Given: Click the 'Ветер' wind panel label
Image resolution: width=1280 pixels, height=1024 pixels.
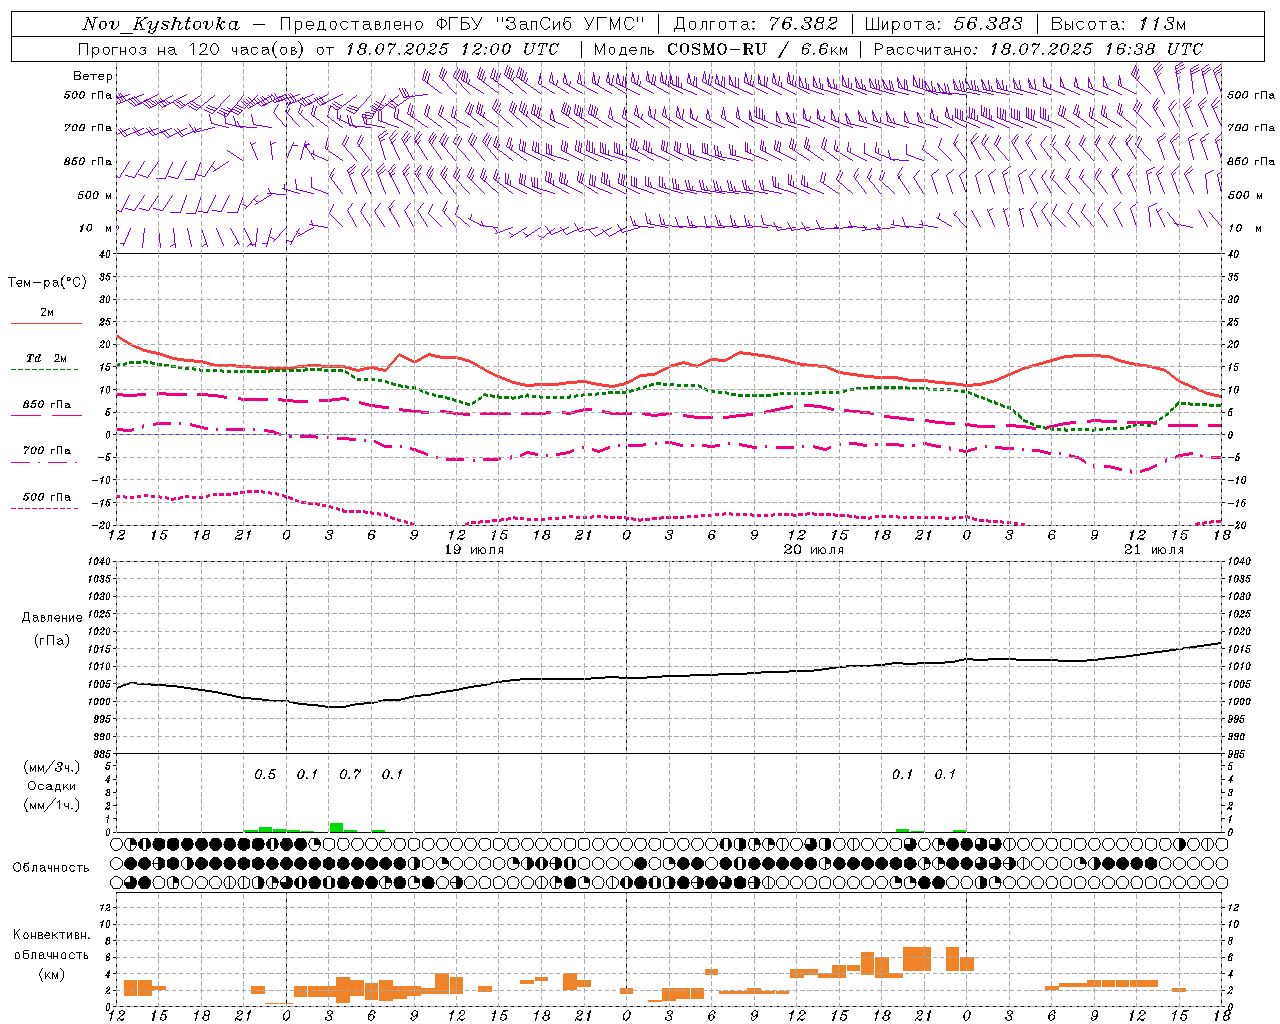Looking at the screenshot, I should tap(93, 76).
